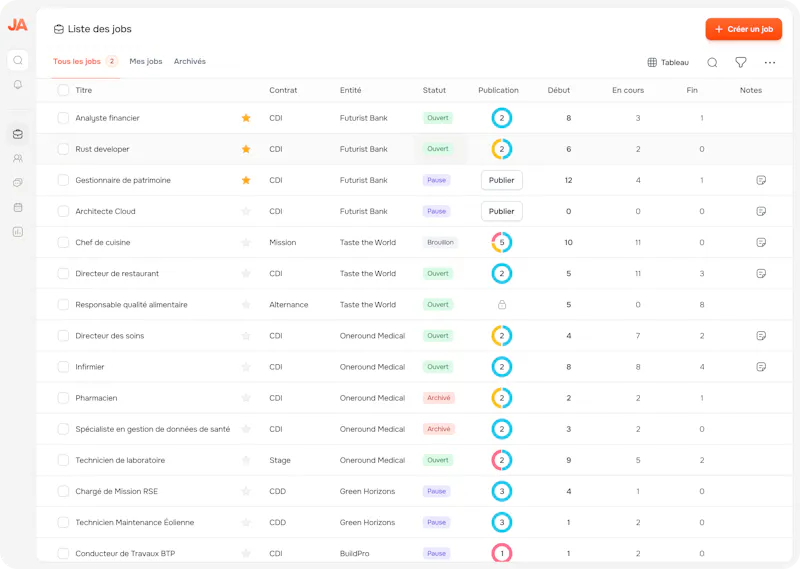
Task: Switch to Archivés tab
Action: [190, 61]
